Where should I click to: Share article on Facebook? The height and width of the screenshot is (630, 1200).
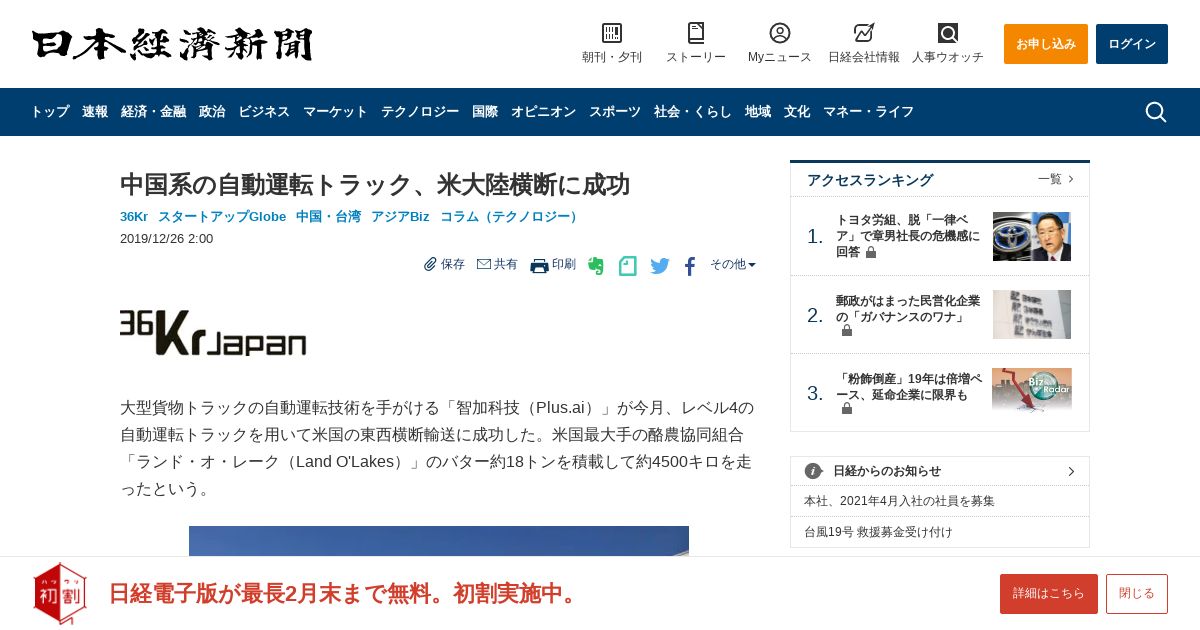(690, 266)
